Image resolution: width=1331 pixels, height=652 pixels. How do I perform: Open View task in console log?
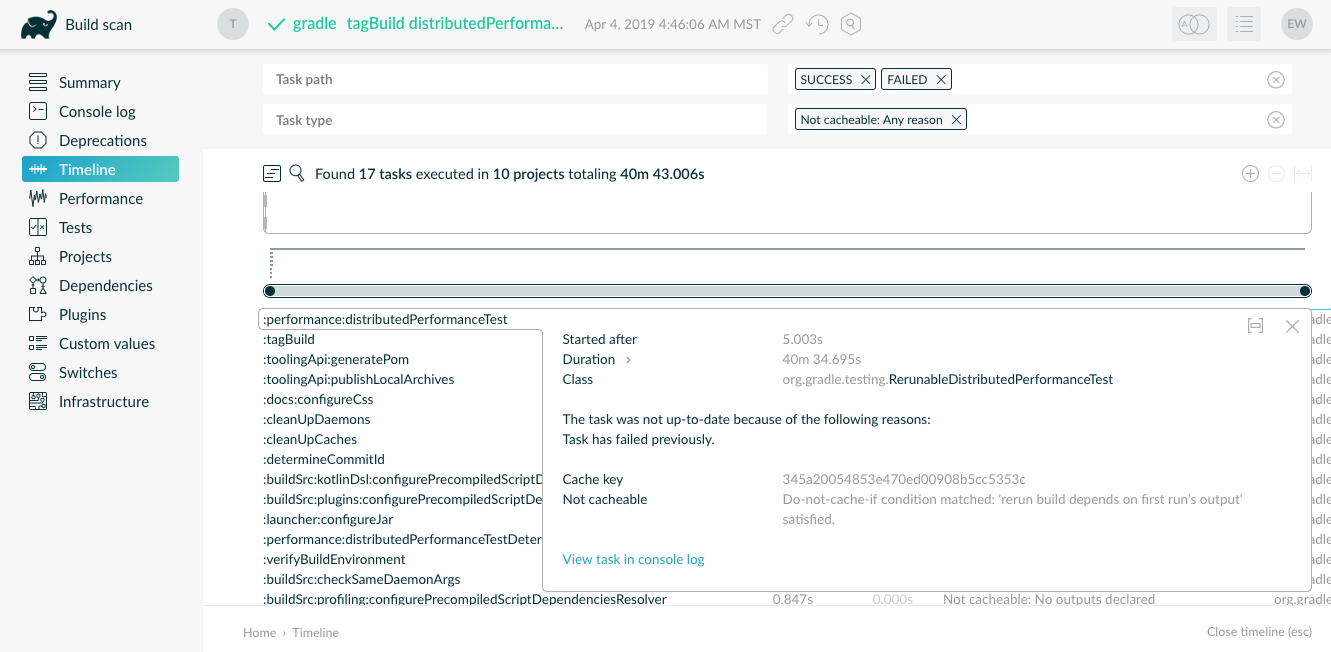click(633, 559)
